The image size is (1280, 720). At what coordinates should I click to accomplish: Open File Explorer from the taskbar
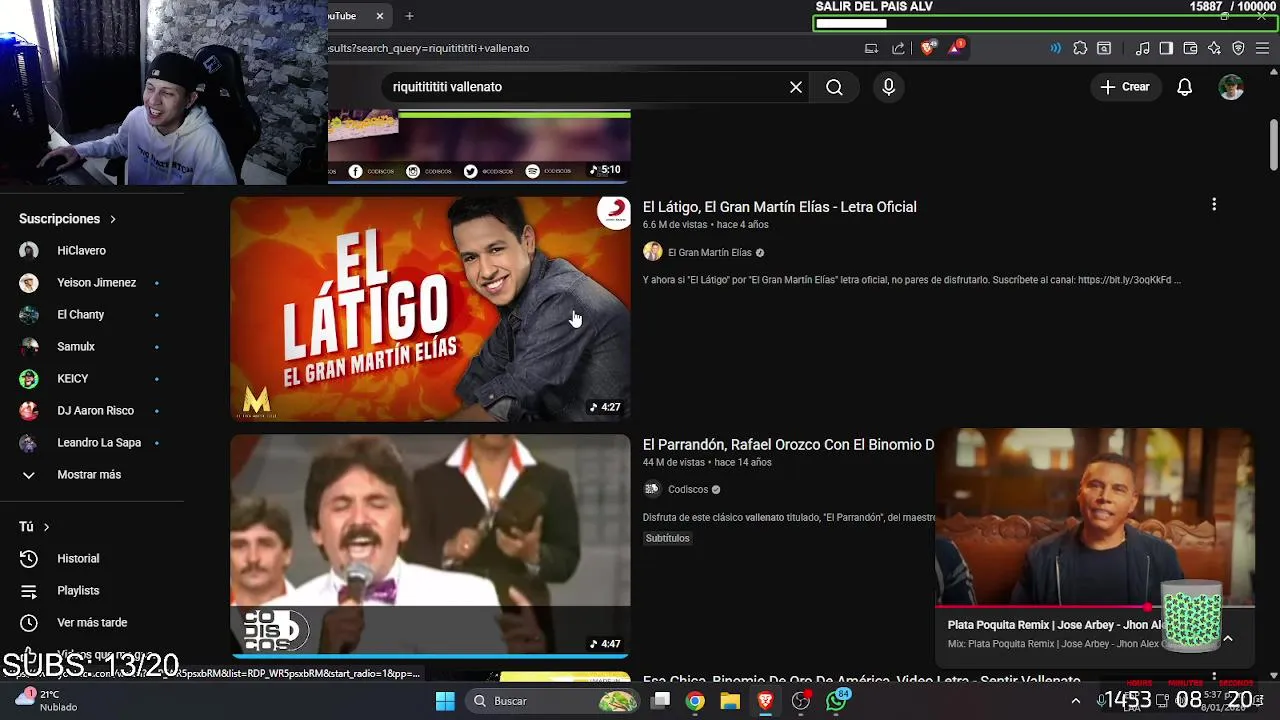[730, 701]
